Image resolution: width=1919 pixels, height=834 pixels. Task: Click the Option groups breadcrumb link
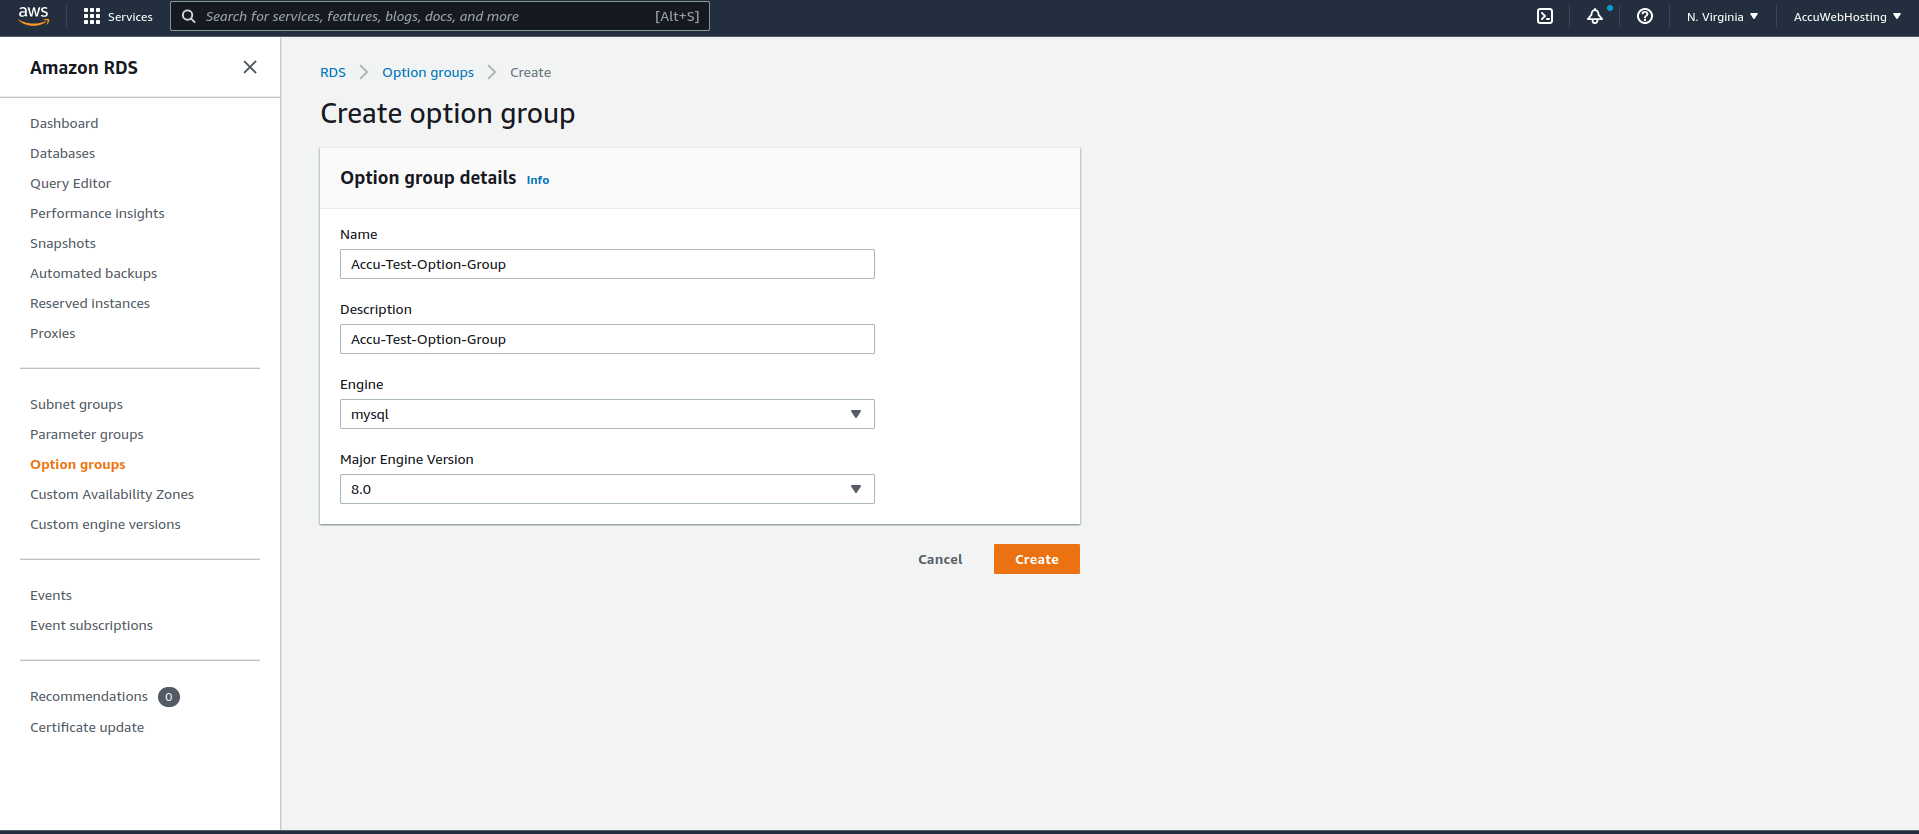pos(428,72)
